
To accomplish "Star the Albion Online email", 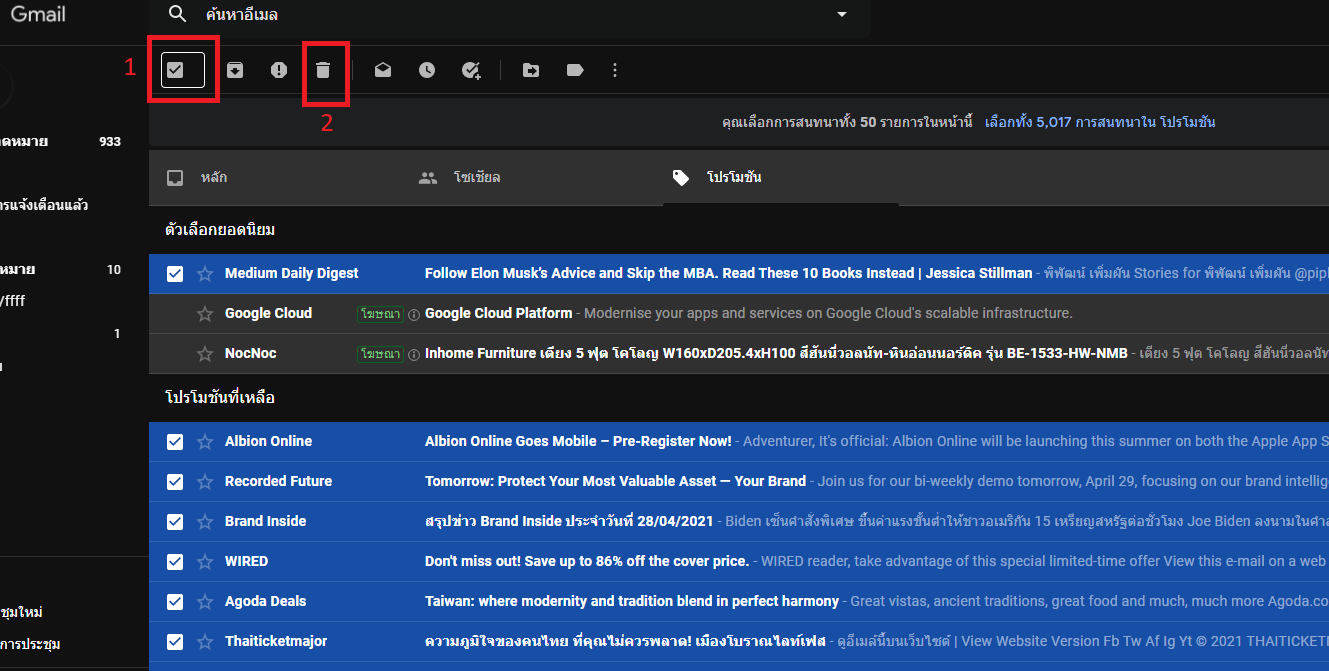I will click(205, 441).
